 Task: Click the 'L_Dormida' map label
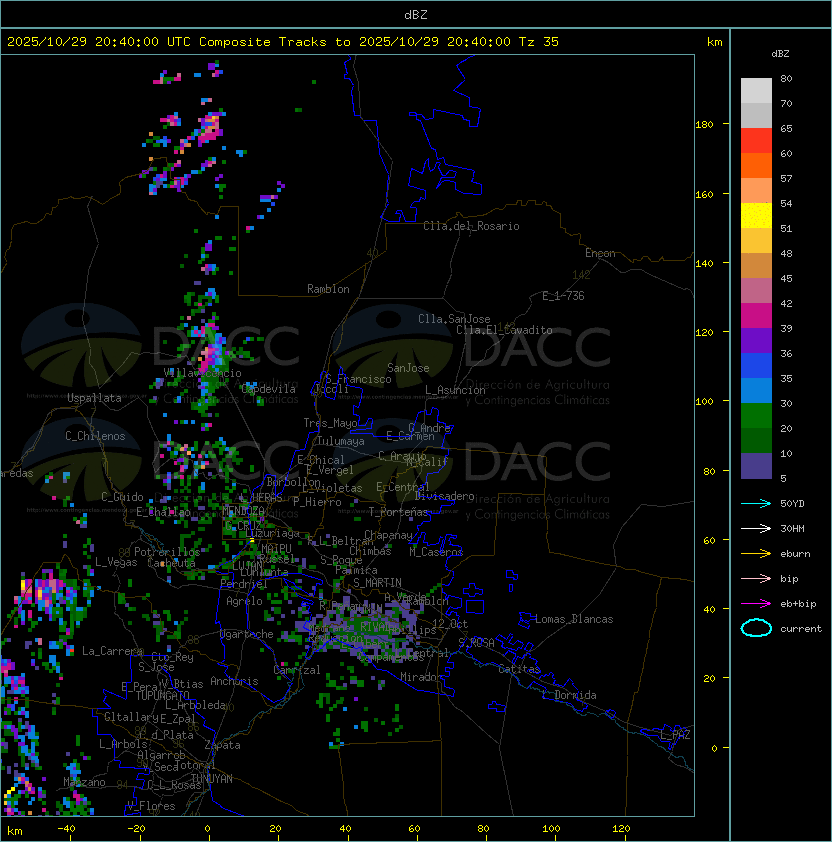(569, 695)
